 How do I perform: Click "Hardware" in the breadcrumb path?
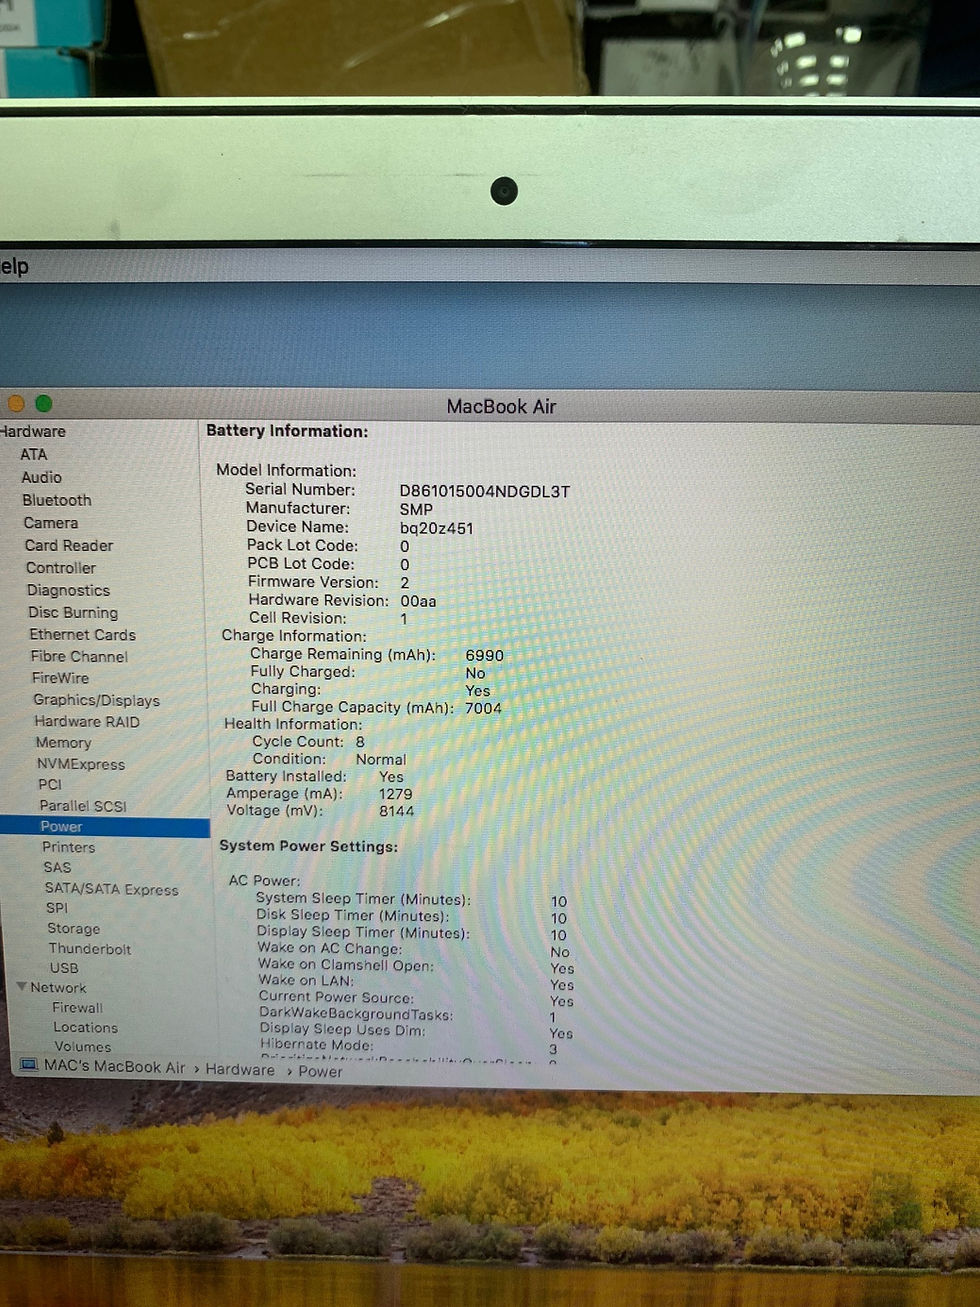[x=240, y=1069]
